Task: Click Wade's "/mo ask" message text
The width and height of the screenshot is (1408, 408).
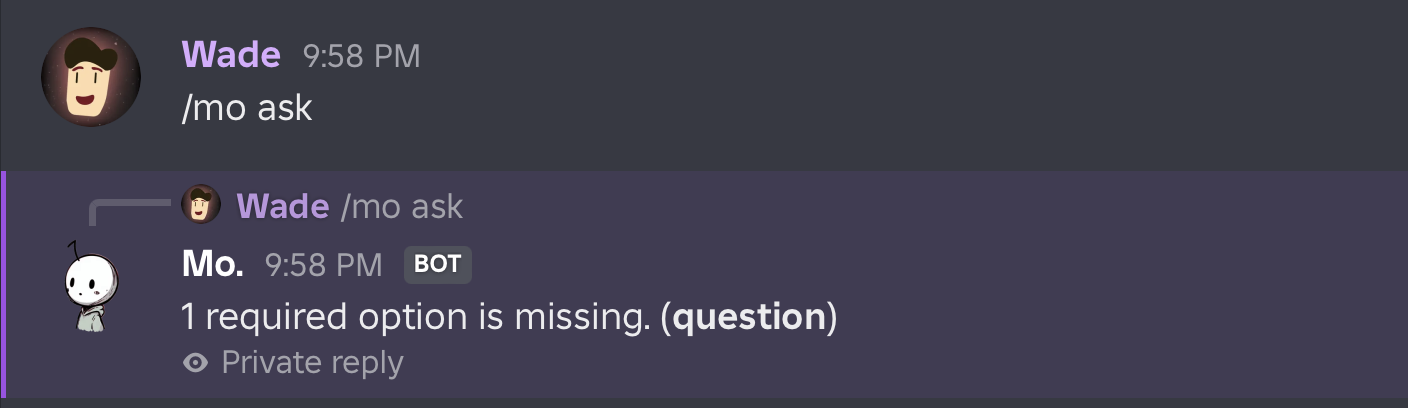Action: 247,107
